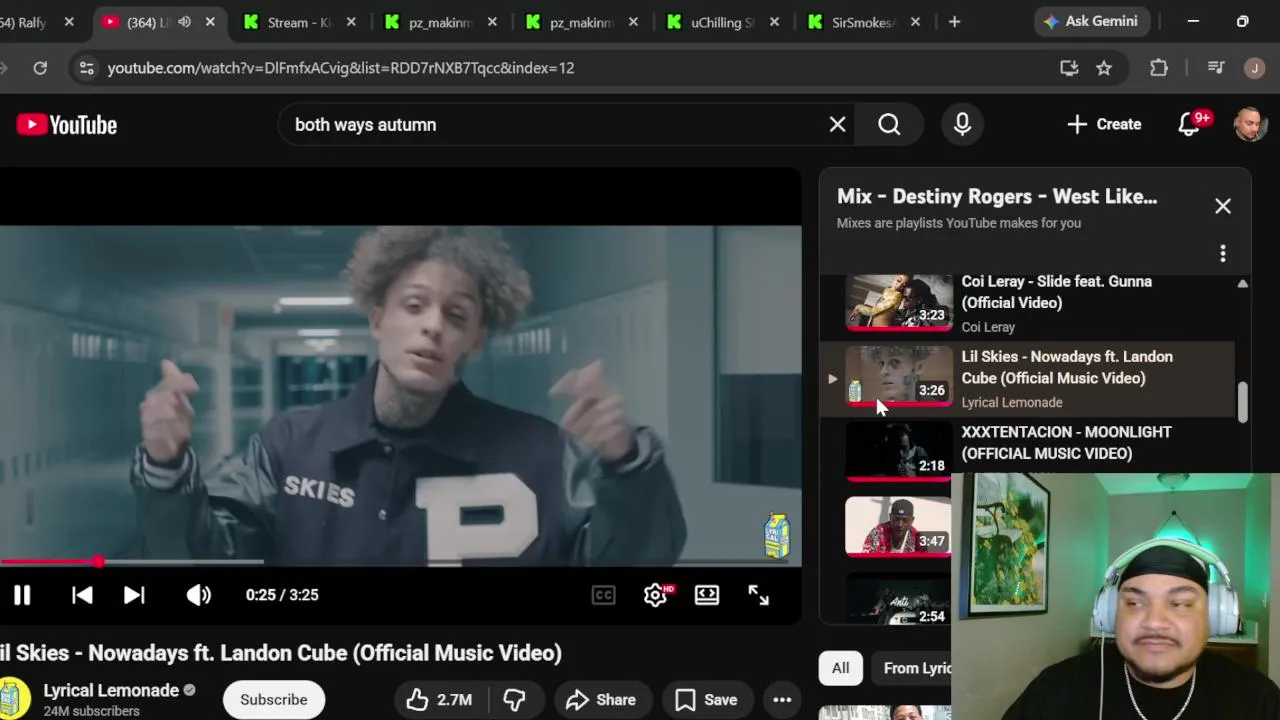Switch to theater mode
1280x720 pixels.
tap(707, 595)
